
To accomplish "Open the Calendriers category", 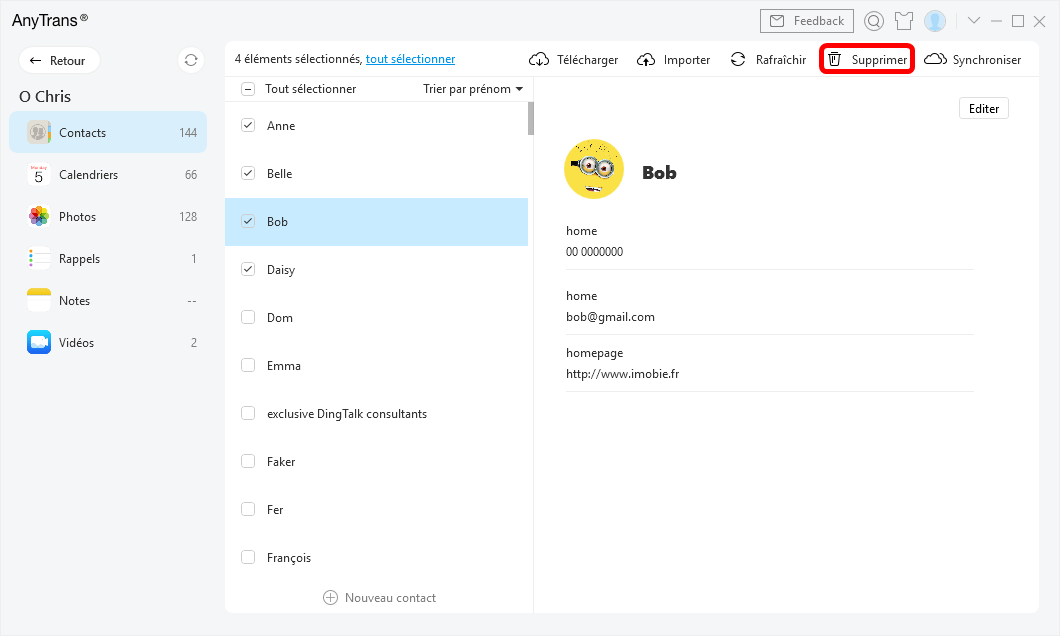I will 108,174.
